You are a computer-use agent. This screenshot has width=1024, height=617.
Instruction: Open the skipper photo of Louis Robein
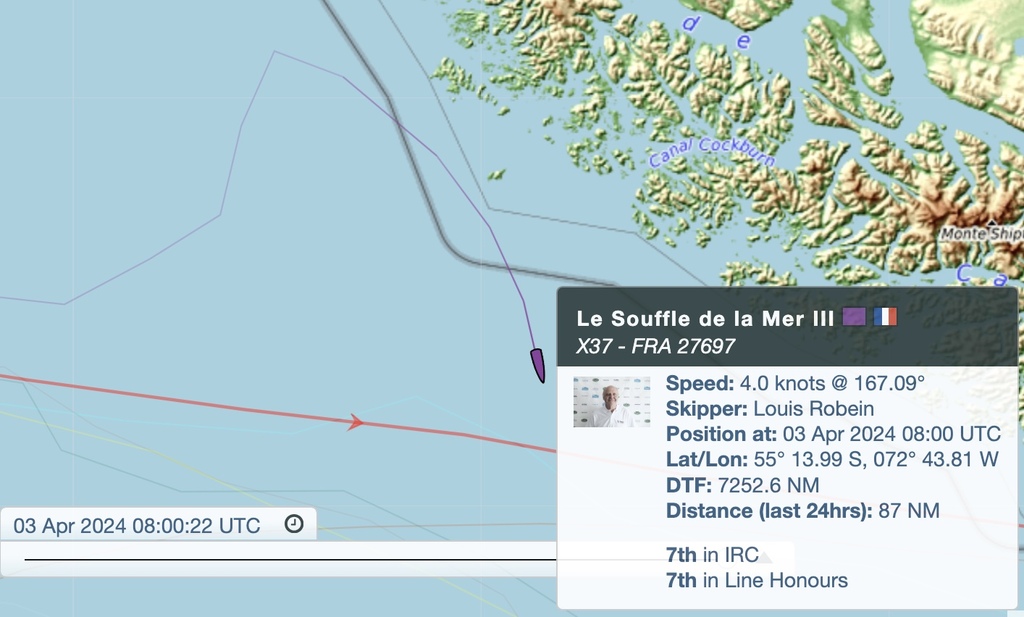tap(612, 402)
